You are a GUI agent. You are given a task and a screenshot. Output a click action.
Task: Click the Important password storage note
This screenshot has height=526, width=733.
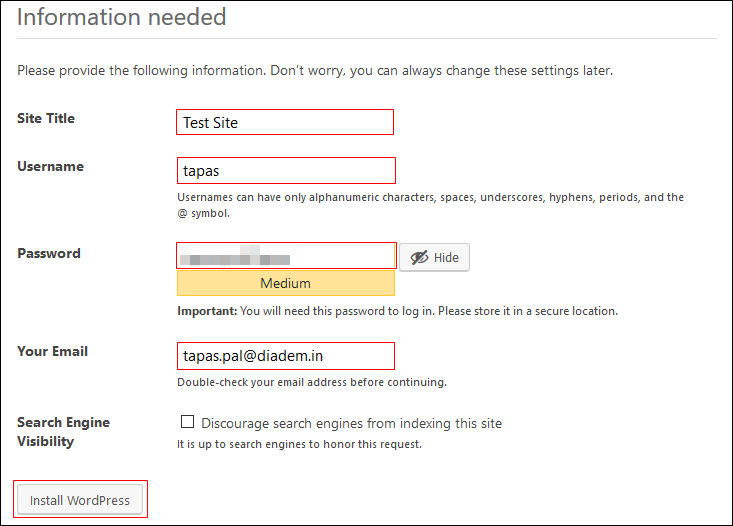coord(397,311)
